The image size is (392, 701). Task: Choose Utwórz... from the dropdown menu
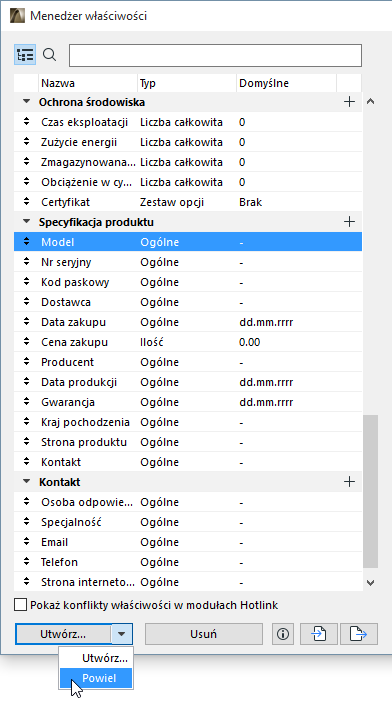tap(96, 658)
